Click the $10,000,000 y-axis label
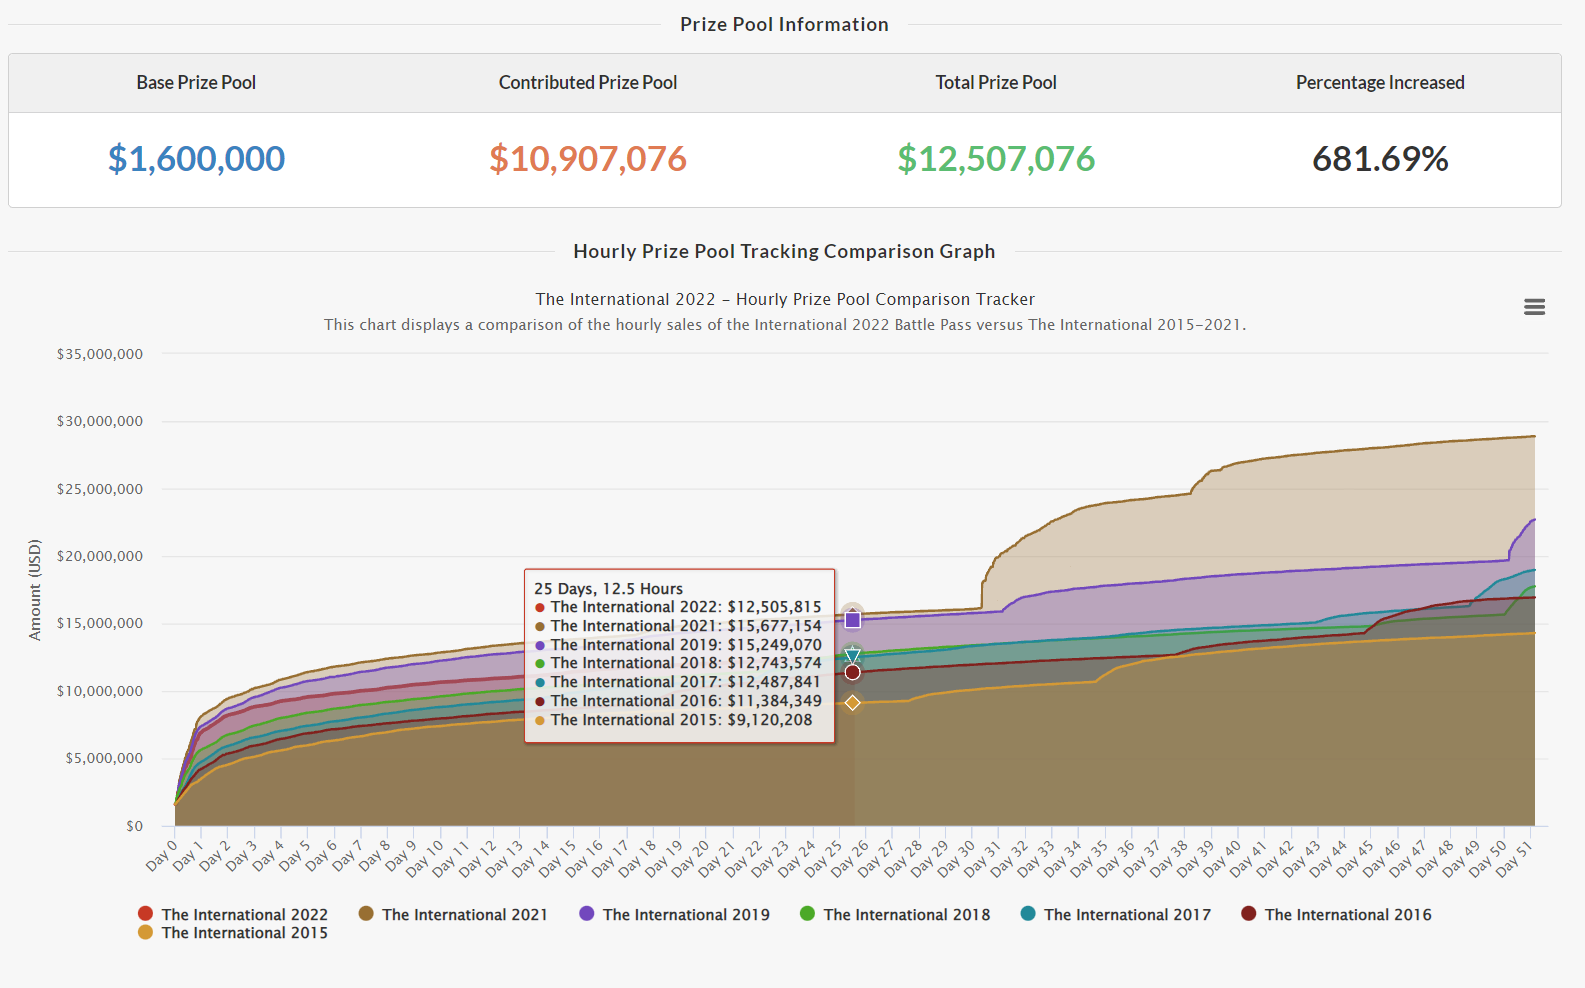Screen dimensions: 1585x988 [100, 691]
